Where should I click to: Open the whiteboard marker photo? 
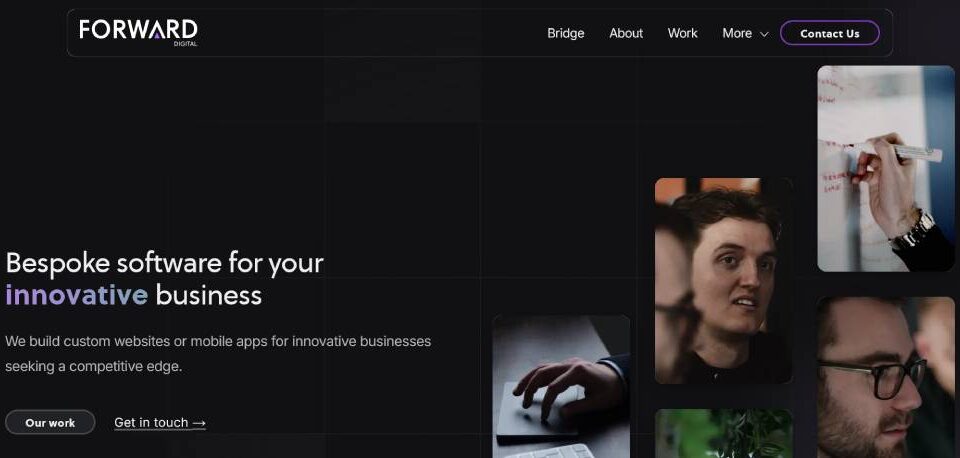coord(885,168)
